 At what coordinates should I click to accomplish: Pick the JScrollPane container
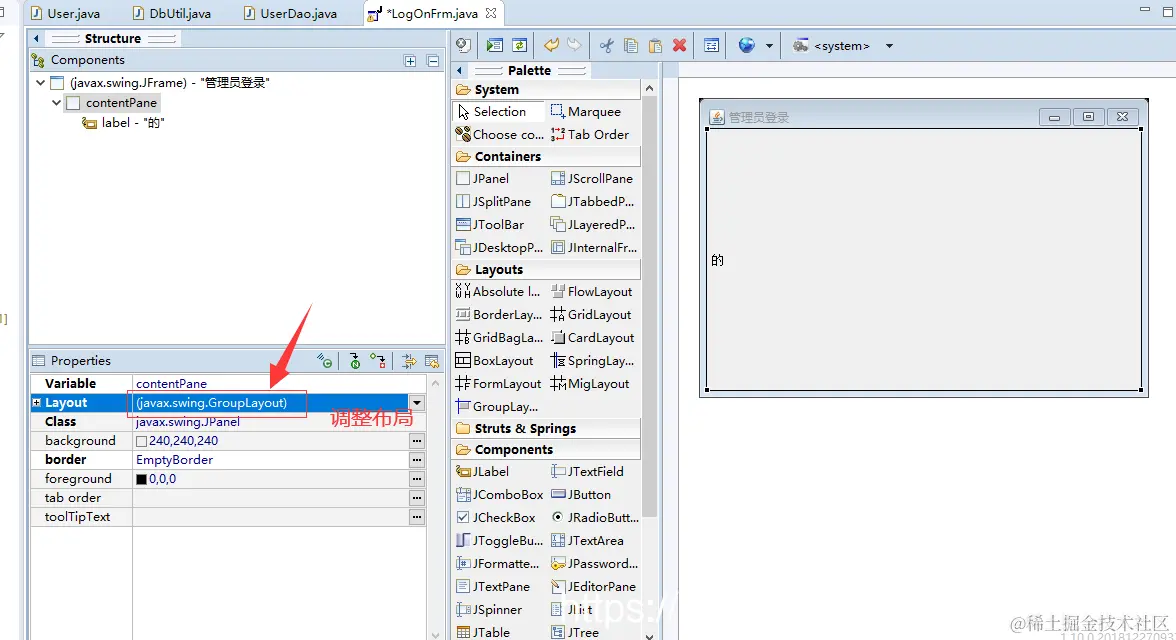point(592,179)
